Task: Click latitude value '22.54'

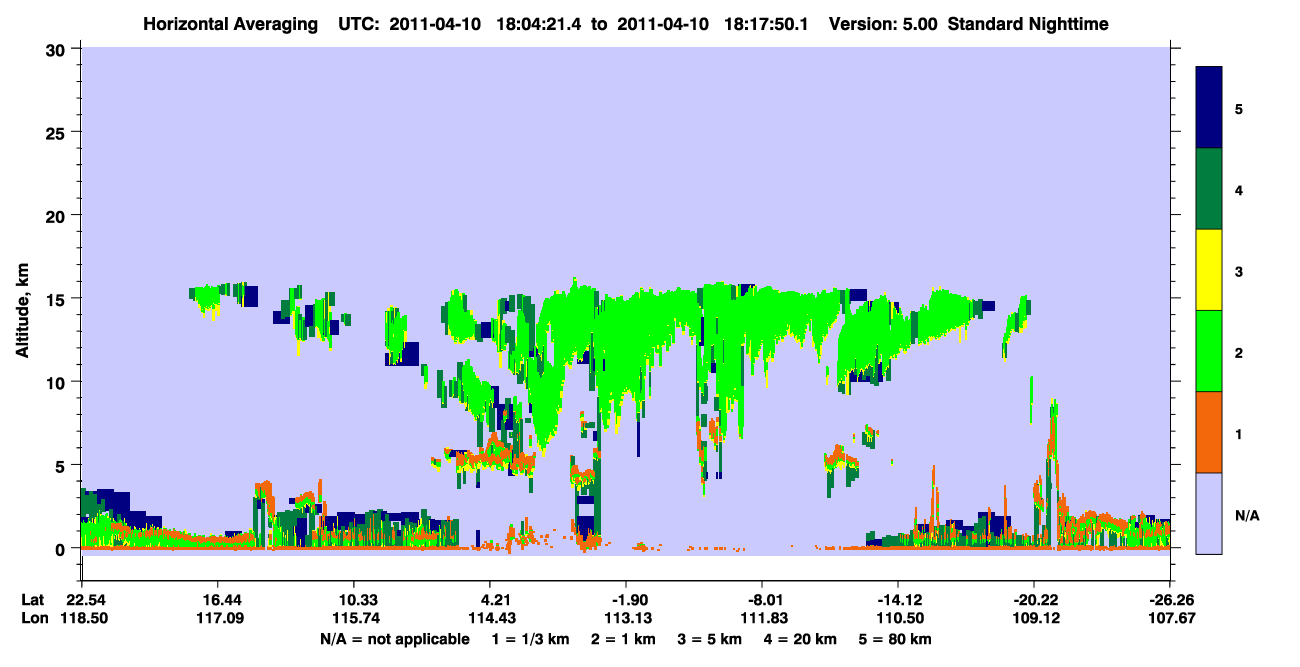Action: click(x=82, y=600)
